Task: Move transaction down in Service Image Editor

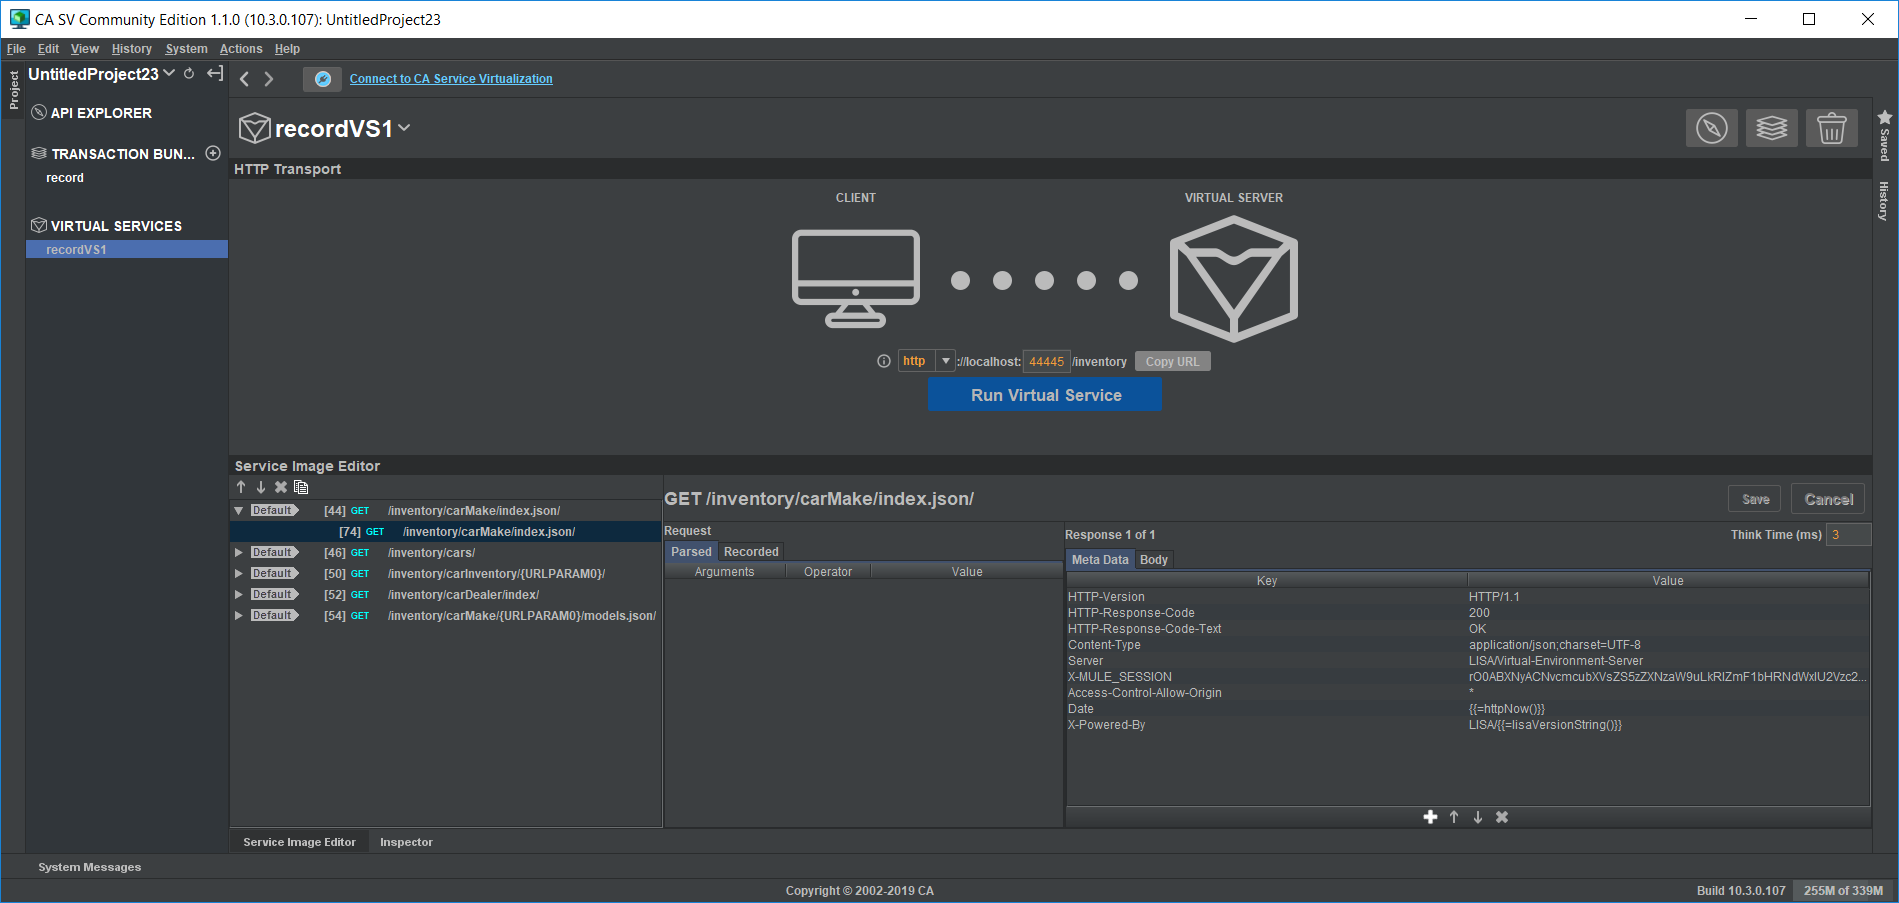Action: (261, 487)
